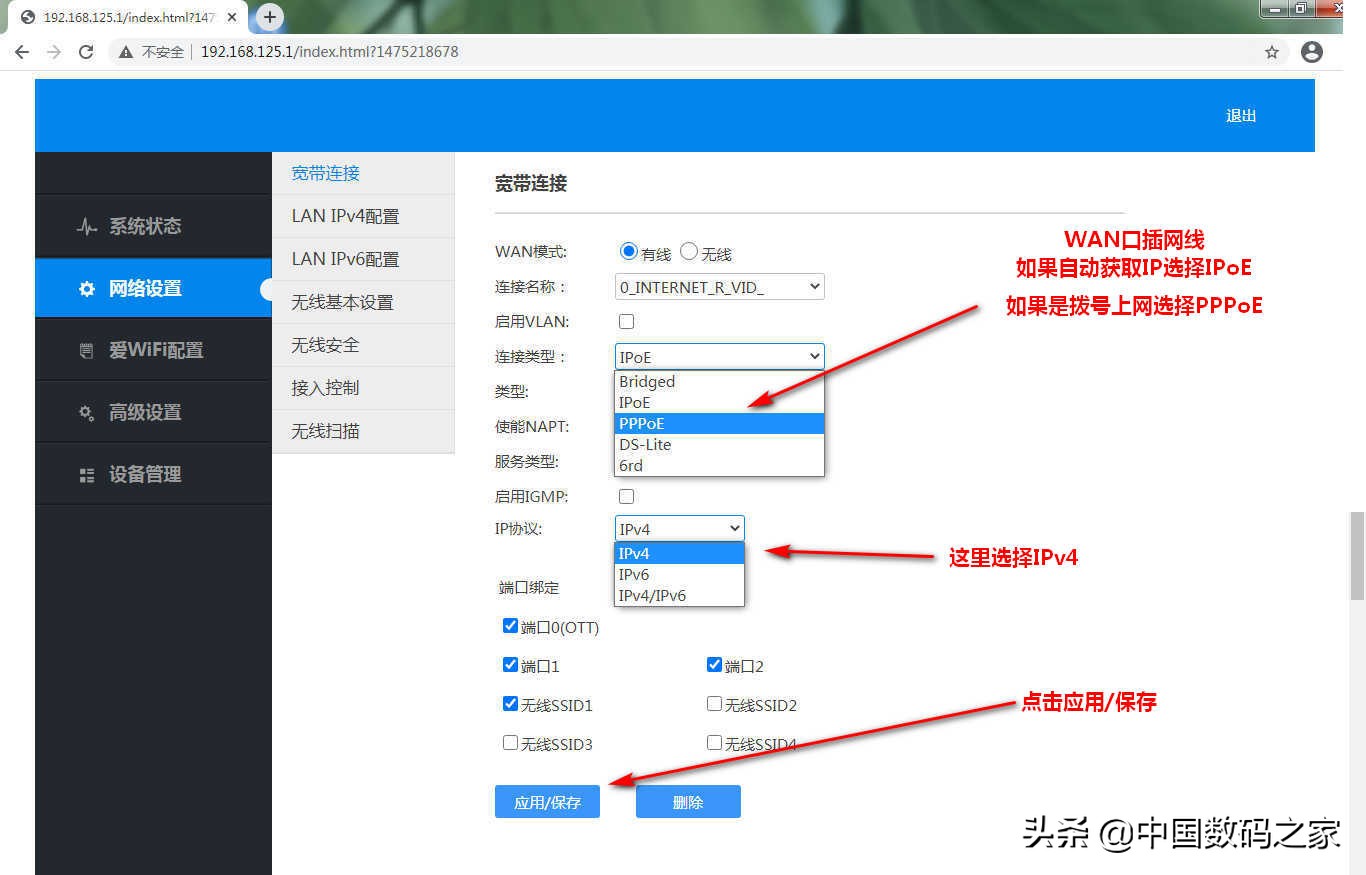Select the 无线 WAN mode radio button
Image resolution: width=1366 pixels, height=875 pixels.
[688, 251]
